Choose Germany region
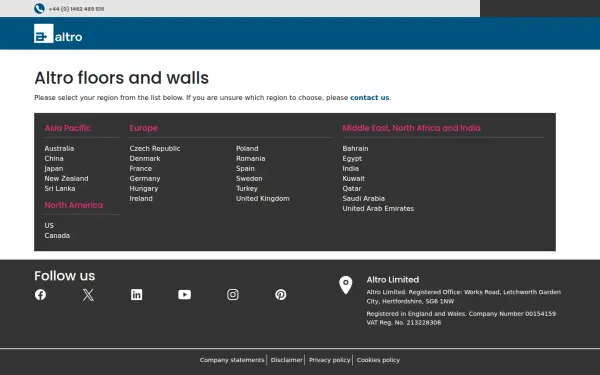Viewport: 600px width, 375px height. coord(145,179)
